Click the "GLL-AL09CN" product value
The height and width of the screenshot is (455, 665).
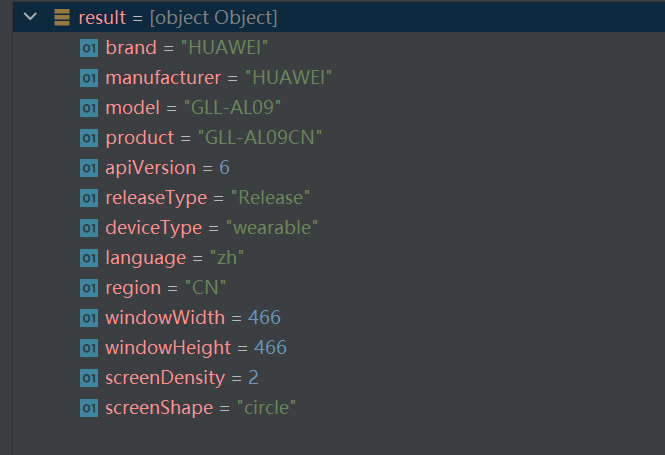(x=260, y=138)
